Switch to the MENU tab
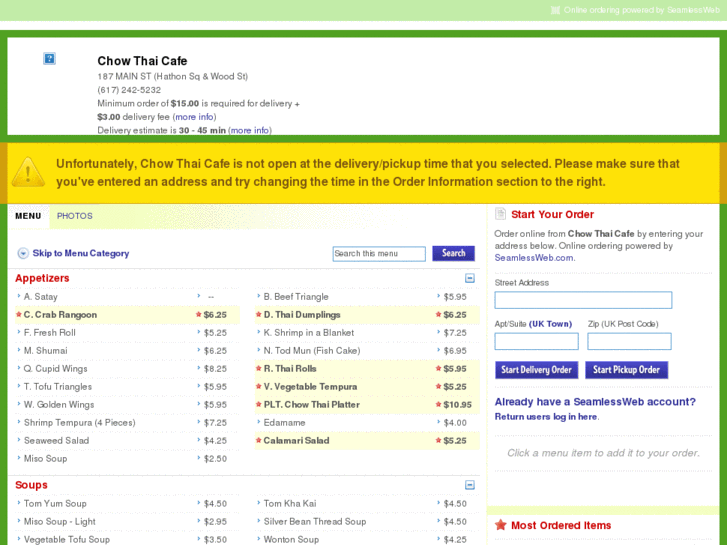 pyautogui.click(x=28, y=216)
